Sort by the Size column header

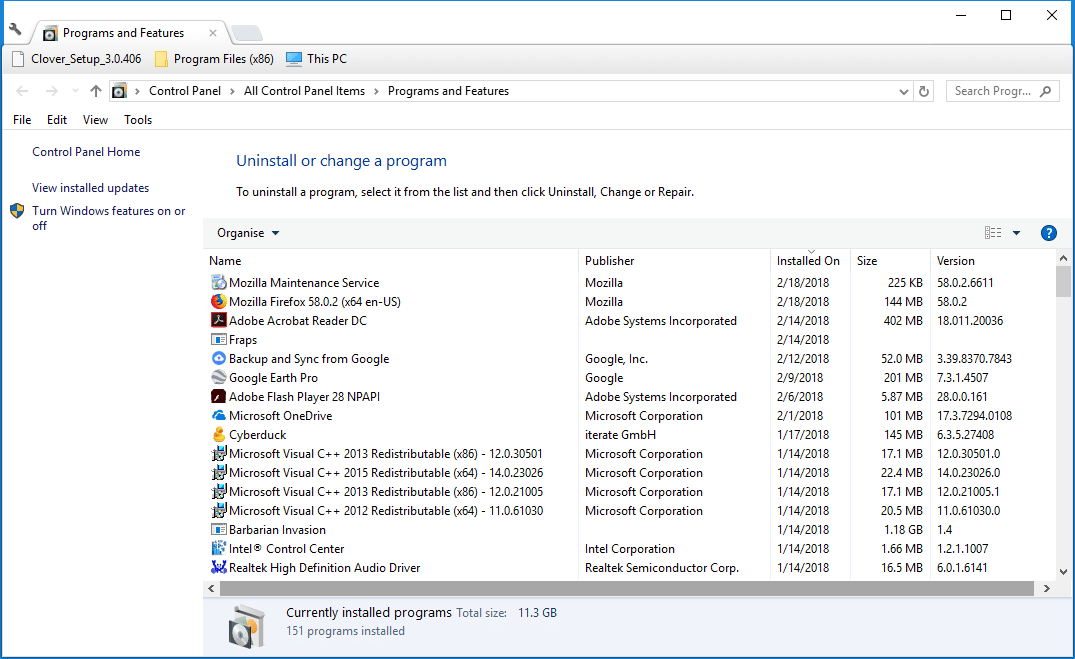(x=890, y=261)
